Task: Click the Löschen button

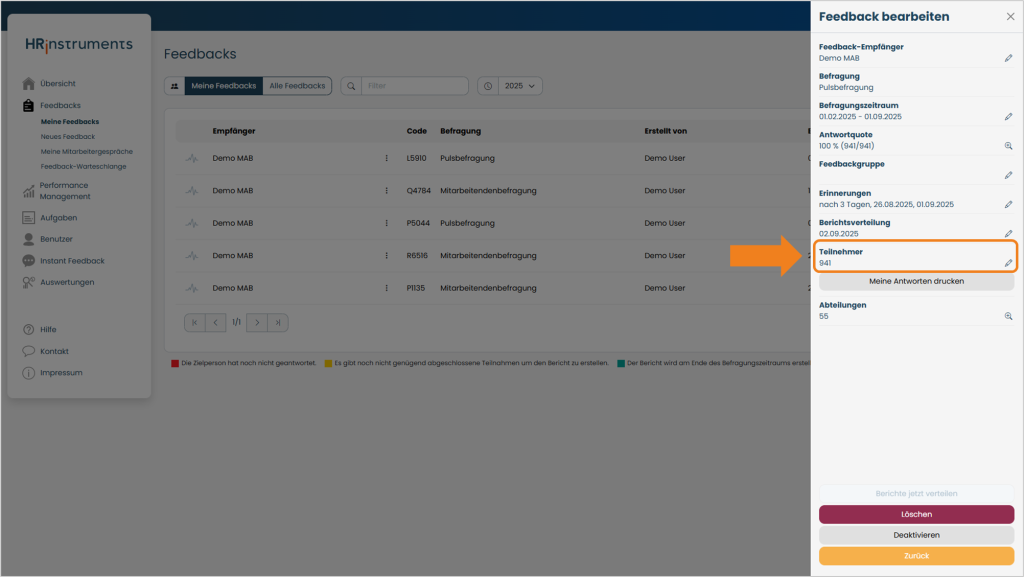Action: (x=916, y=514)
